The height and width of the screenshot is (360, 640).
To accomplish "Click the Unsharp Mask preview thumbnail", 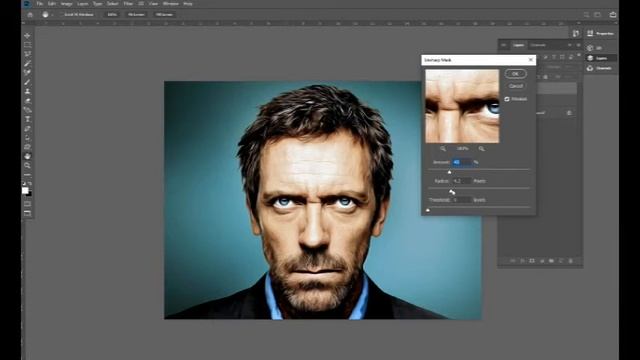I will click(462, 106).
